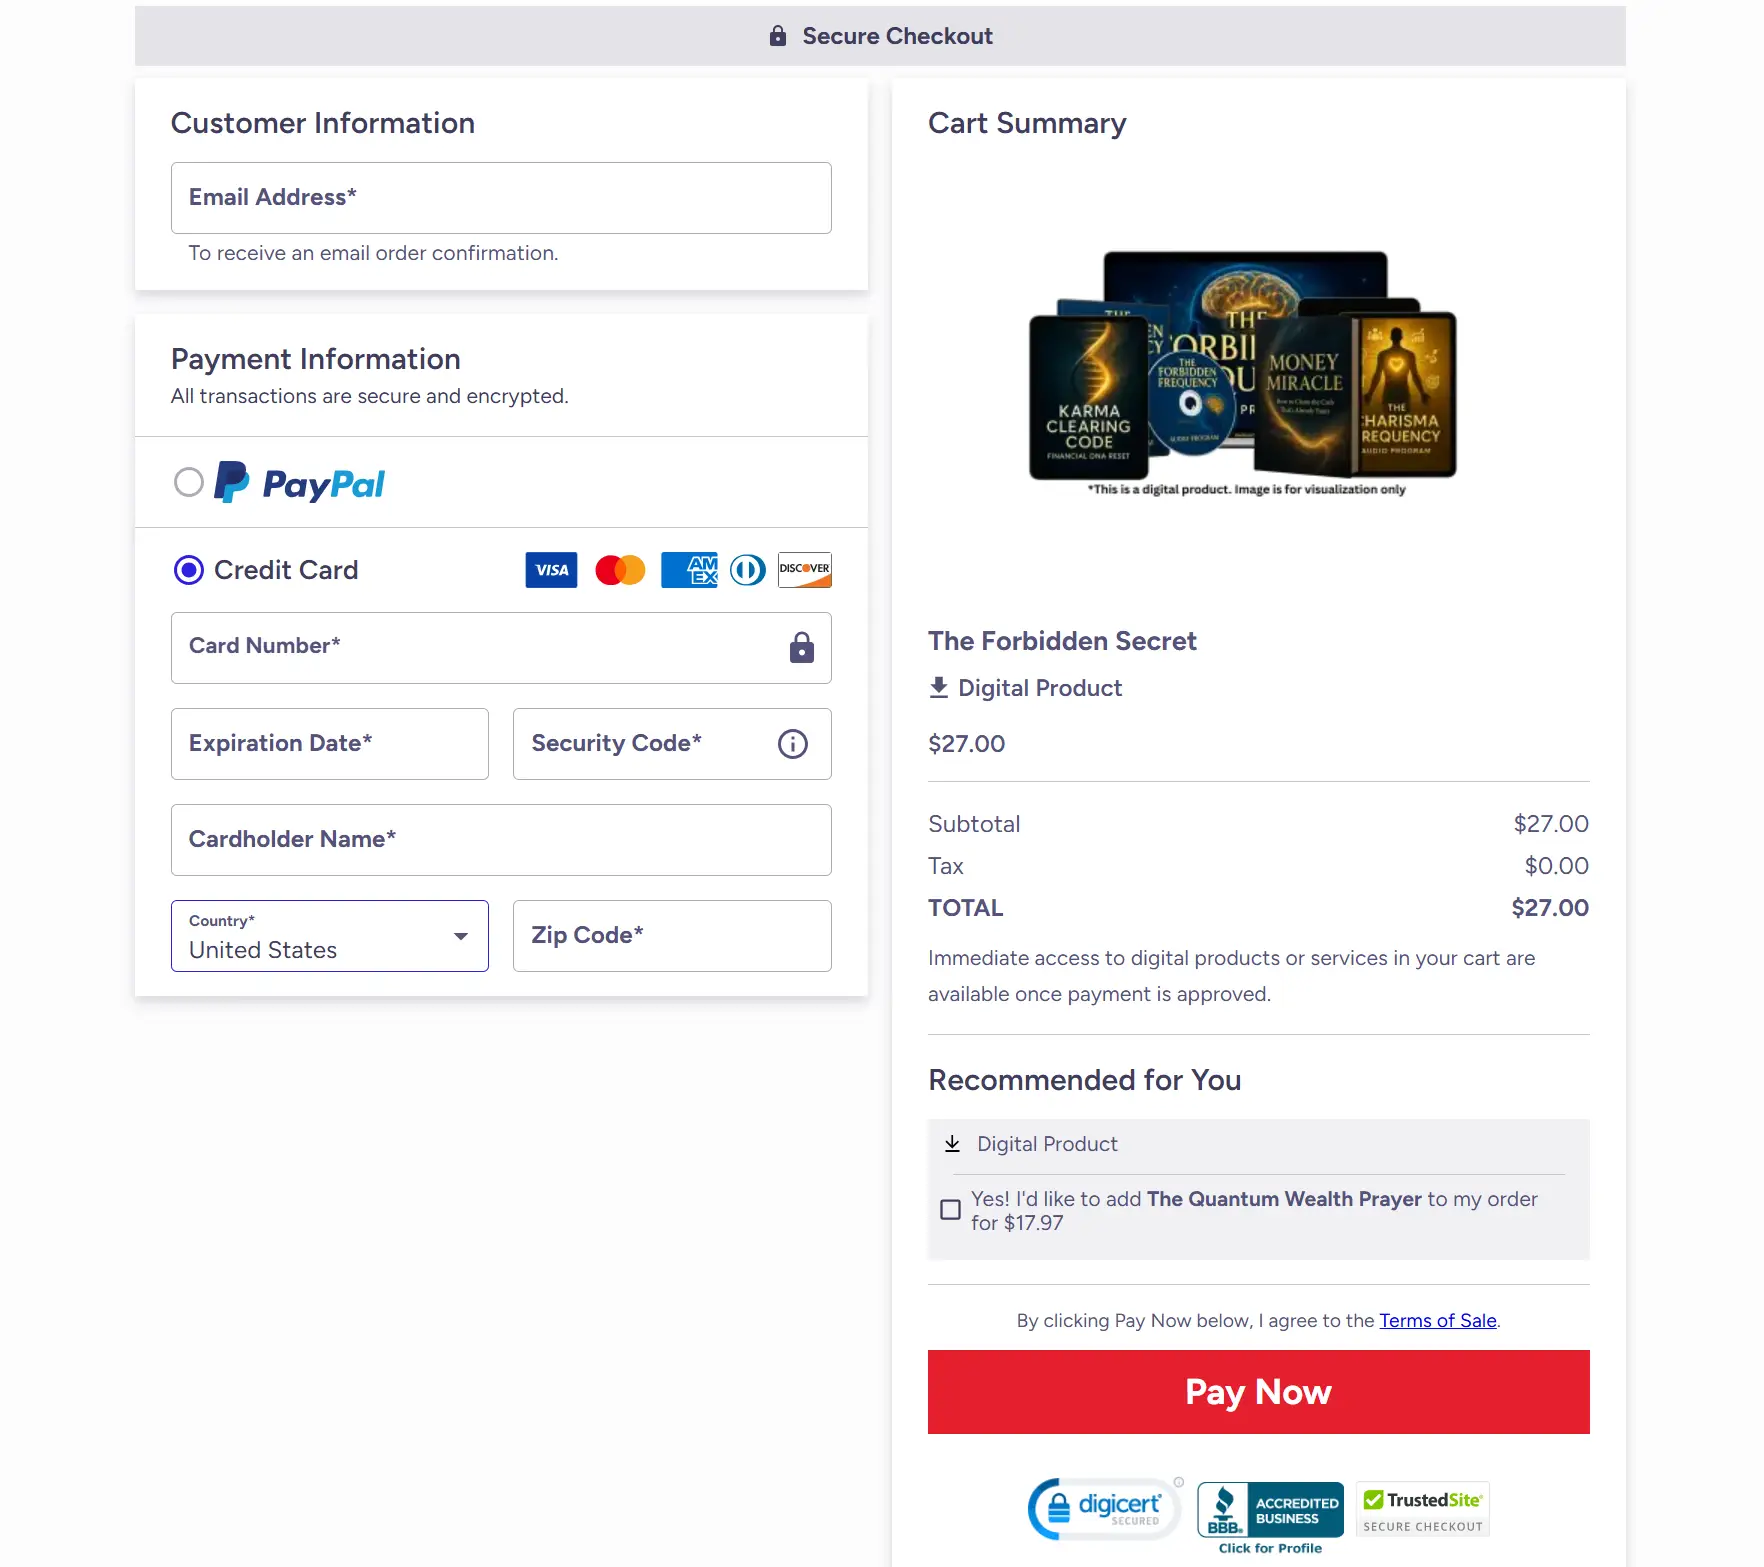Click the Diners Club icon
This screenshot has height=1567, width=1764.
[747, 570]
